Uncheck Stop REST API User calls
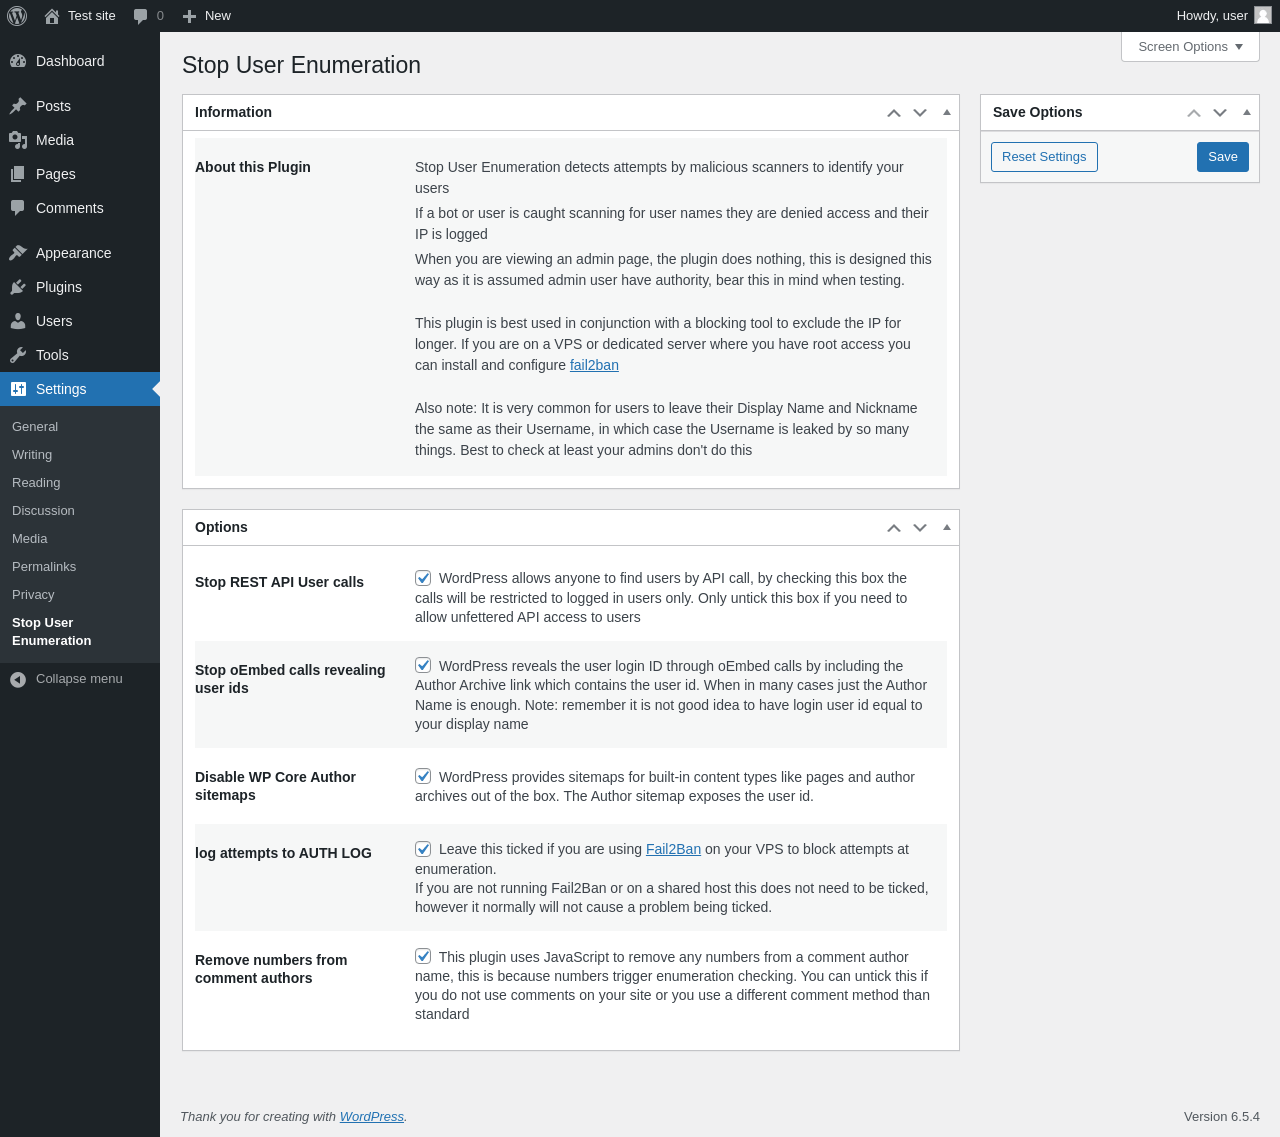1280x1137 pixels. (423, 578)
